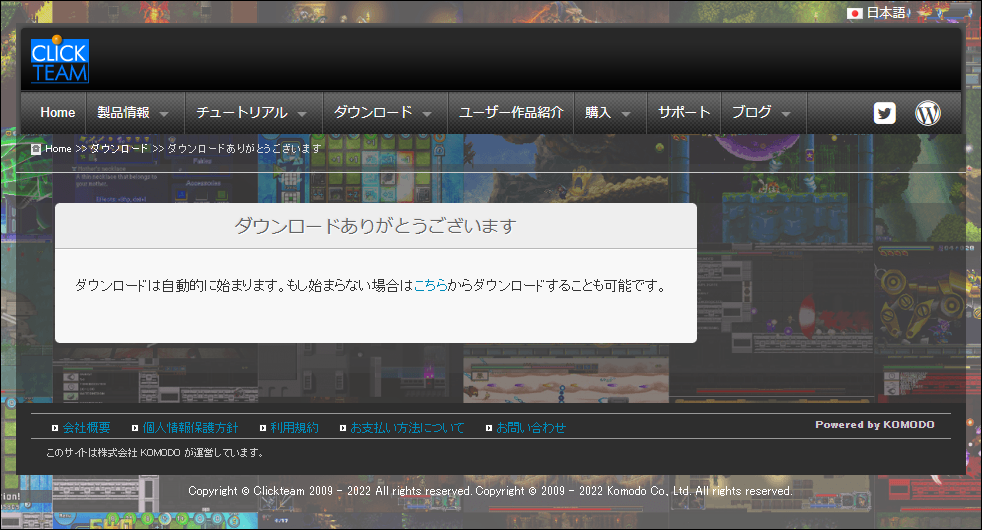Expand the ダウンロード dropdown arrow
Viewport: 982px width, 530px height.
pyautogui.click(x=427, y=114)
